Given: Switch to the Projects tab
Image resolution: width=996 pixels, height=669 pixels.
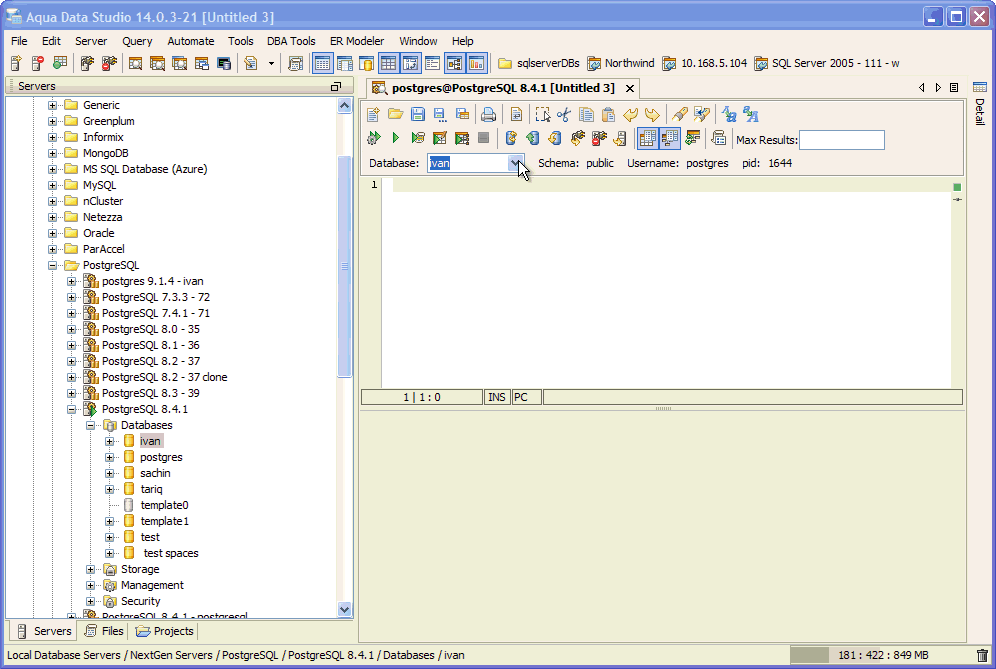Looking at the screenshot, I should (165, 631).
